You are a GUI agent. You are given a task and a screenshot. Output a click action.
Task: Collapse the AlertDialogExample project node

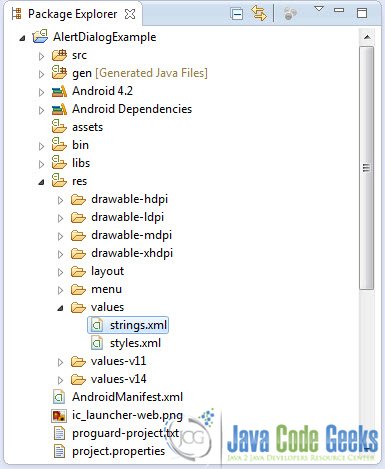pyautogui.click(x=22, y=38)
